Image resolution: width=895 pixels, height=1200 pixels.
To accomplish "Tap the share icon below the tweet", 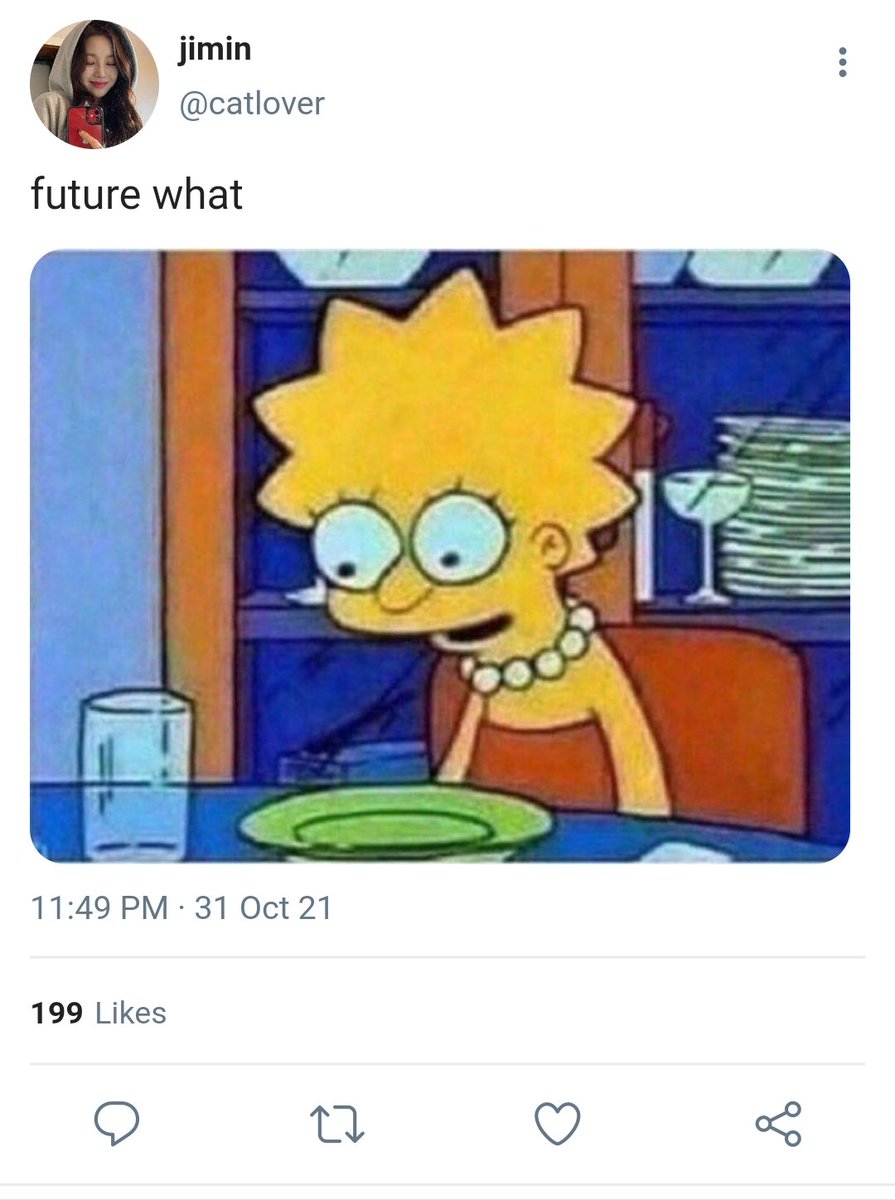I will click(x=778, y=1123).
